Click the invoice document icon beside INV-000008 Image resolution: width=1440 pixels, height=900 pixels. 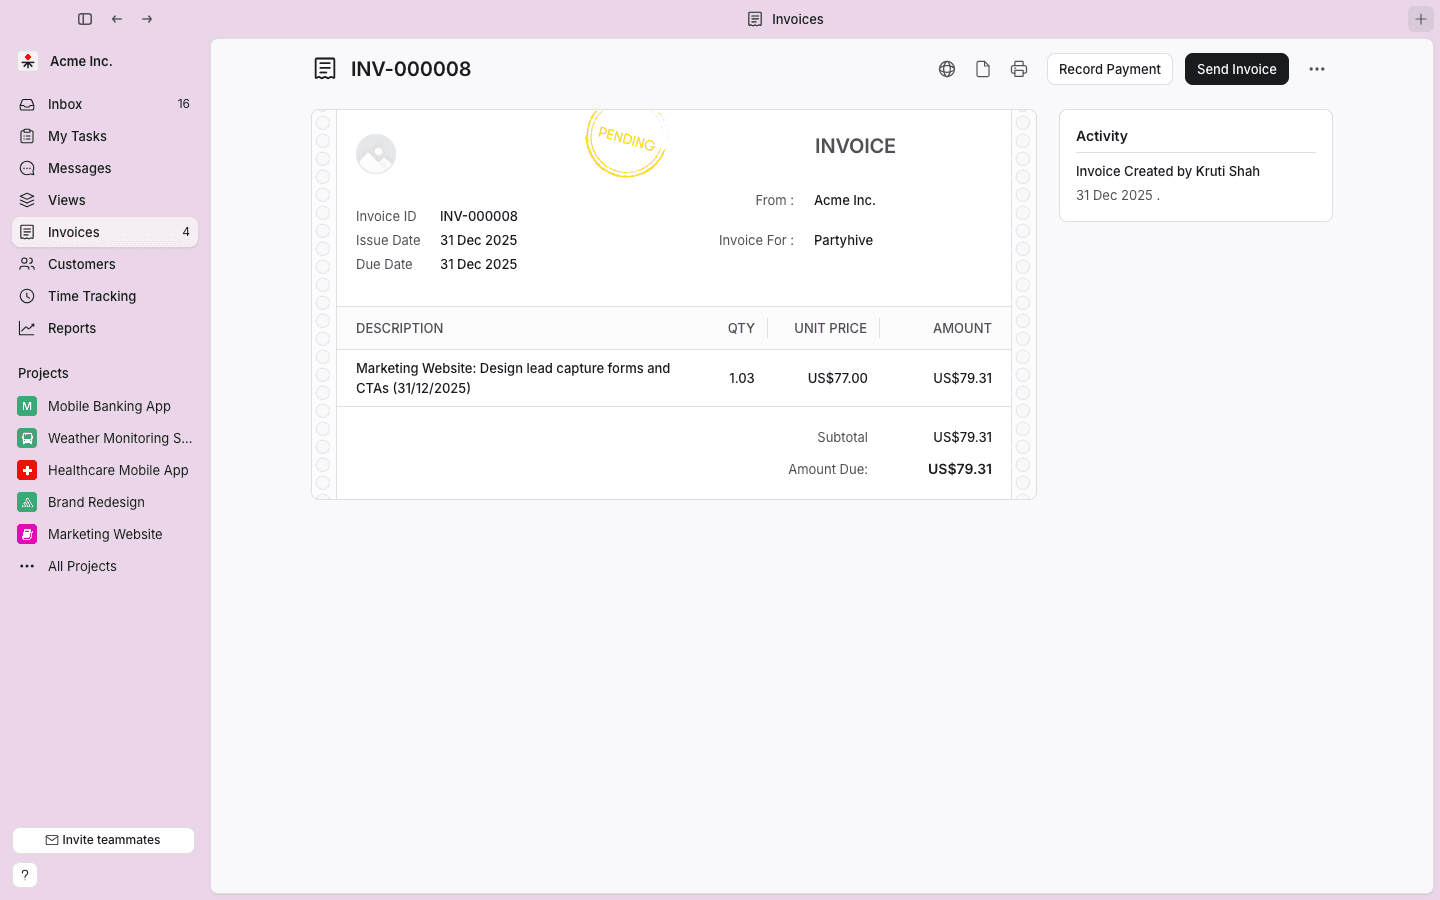(x=325, y=69)
